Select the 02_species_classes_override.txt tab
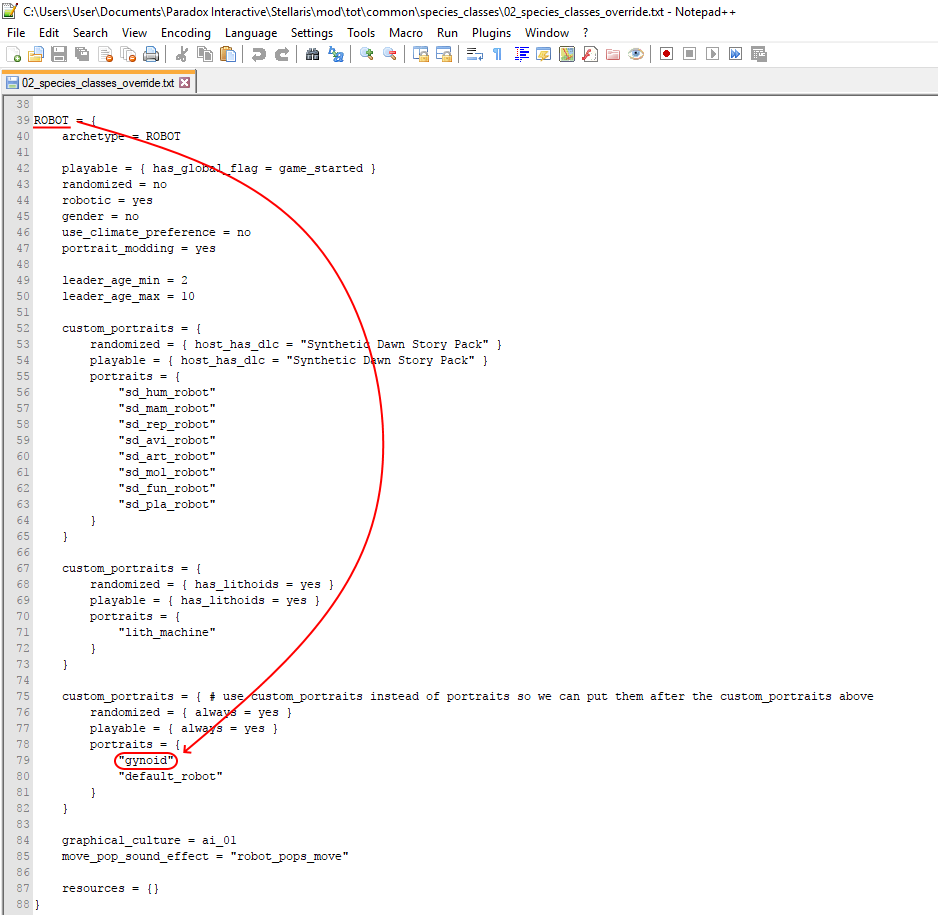The width and height of the screenshot is (938, 915). coord(98,83)
